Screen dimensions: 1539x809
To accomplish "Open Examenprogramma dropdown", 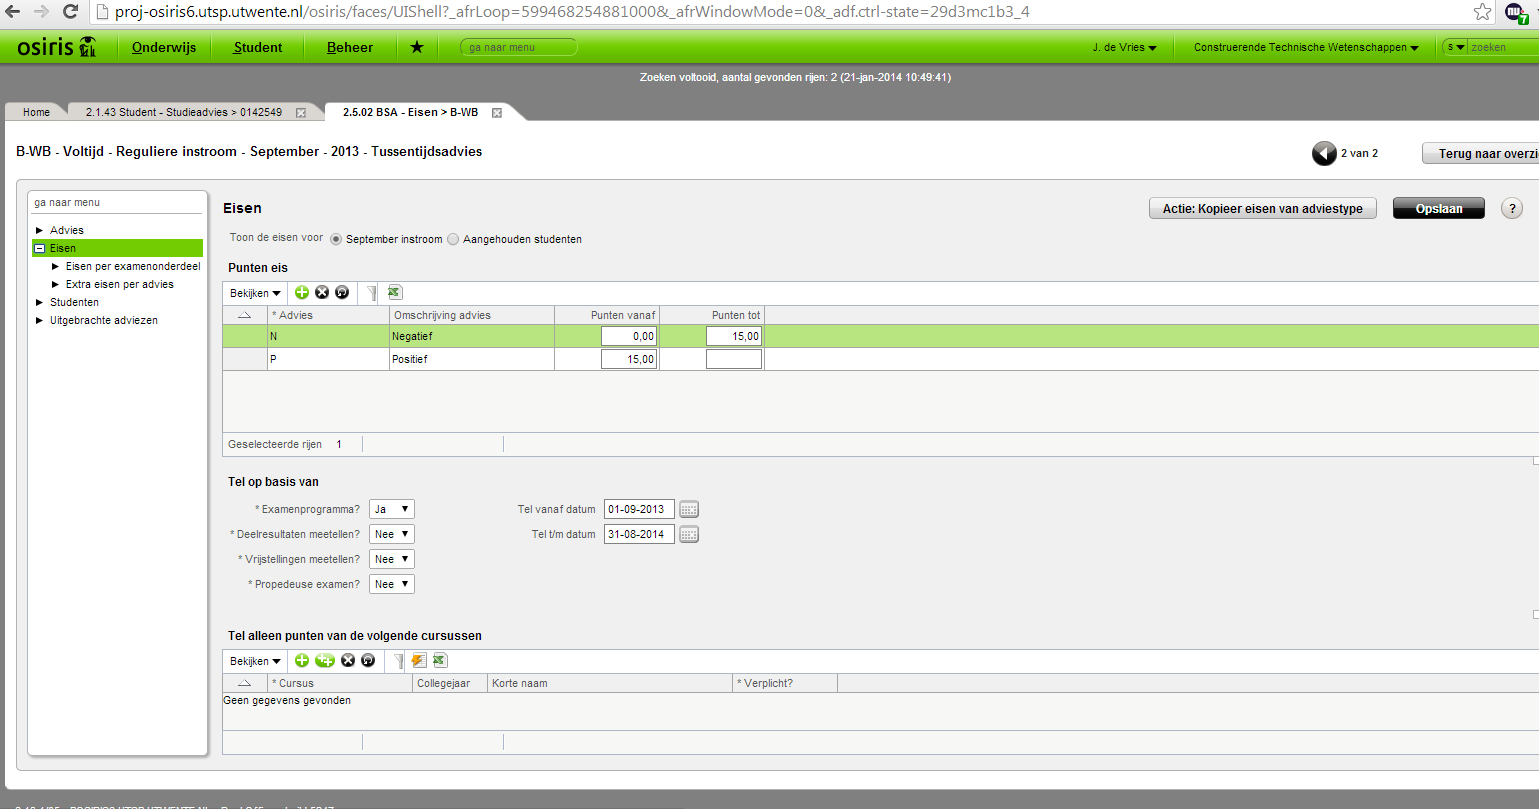I will 391,509.
